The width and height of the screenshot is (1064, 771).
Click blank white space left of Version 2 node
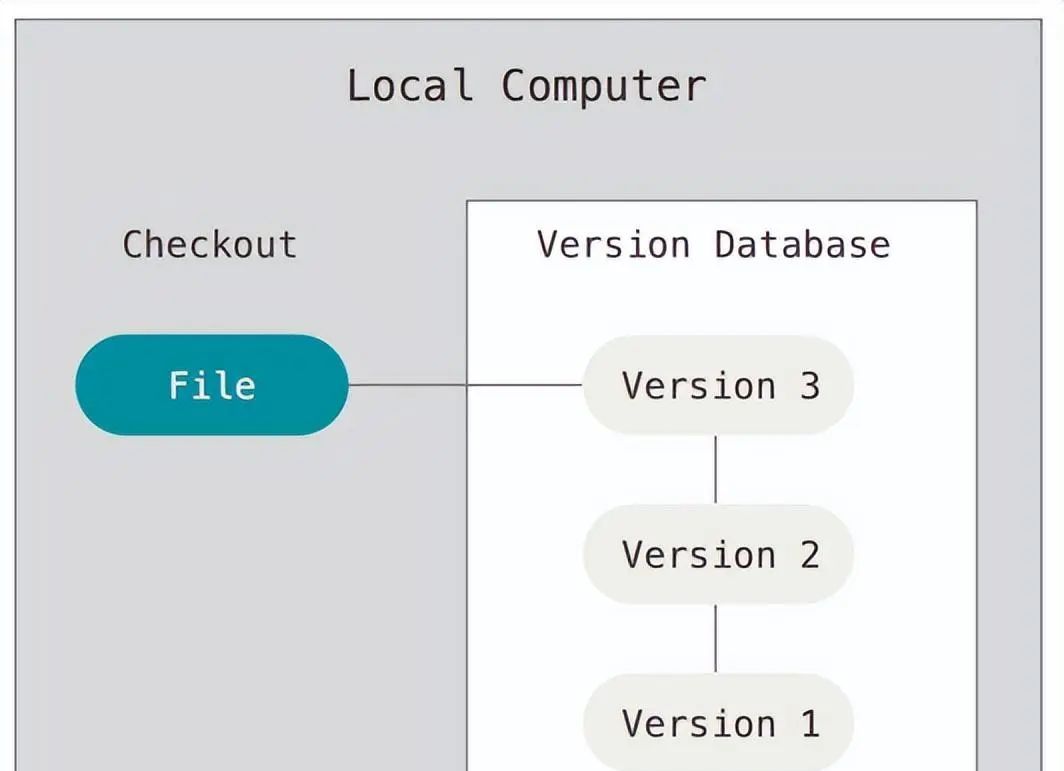(525, 554)
